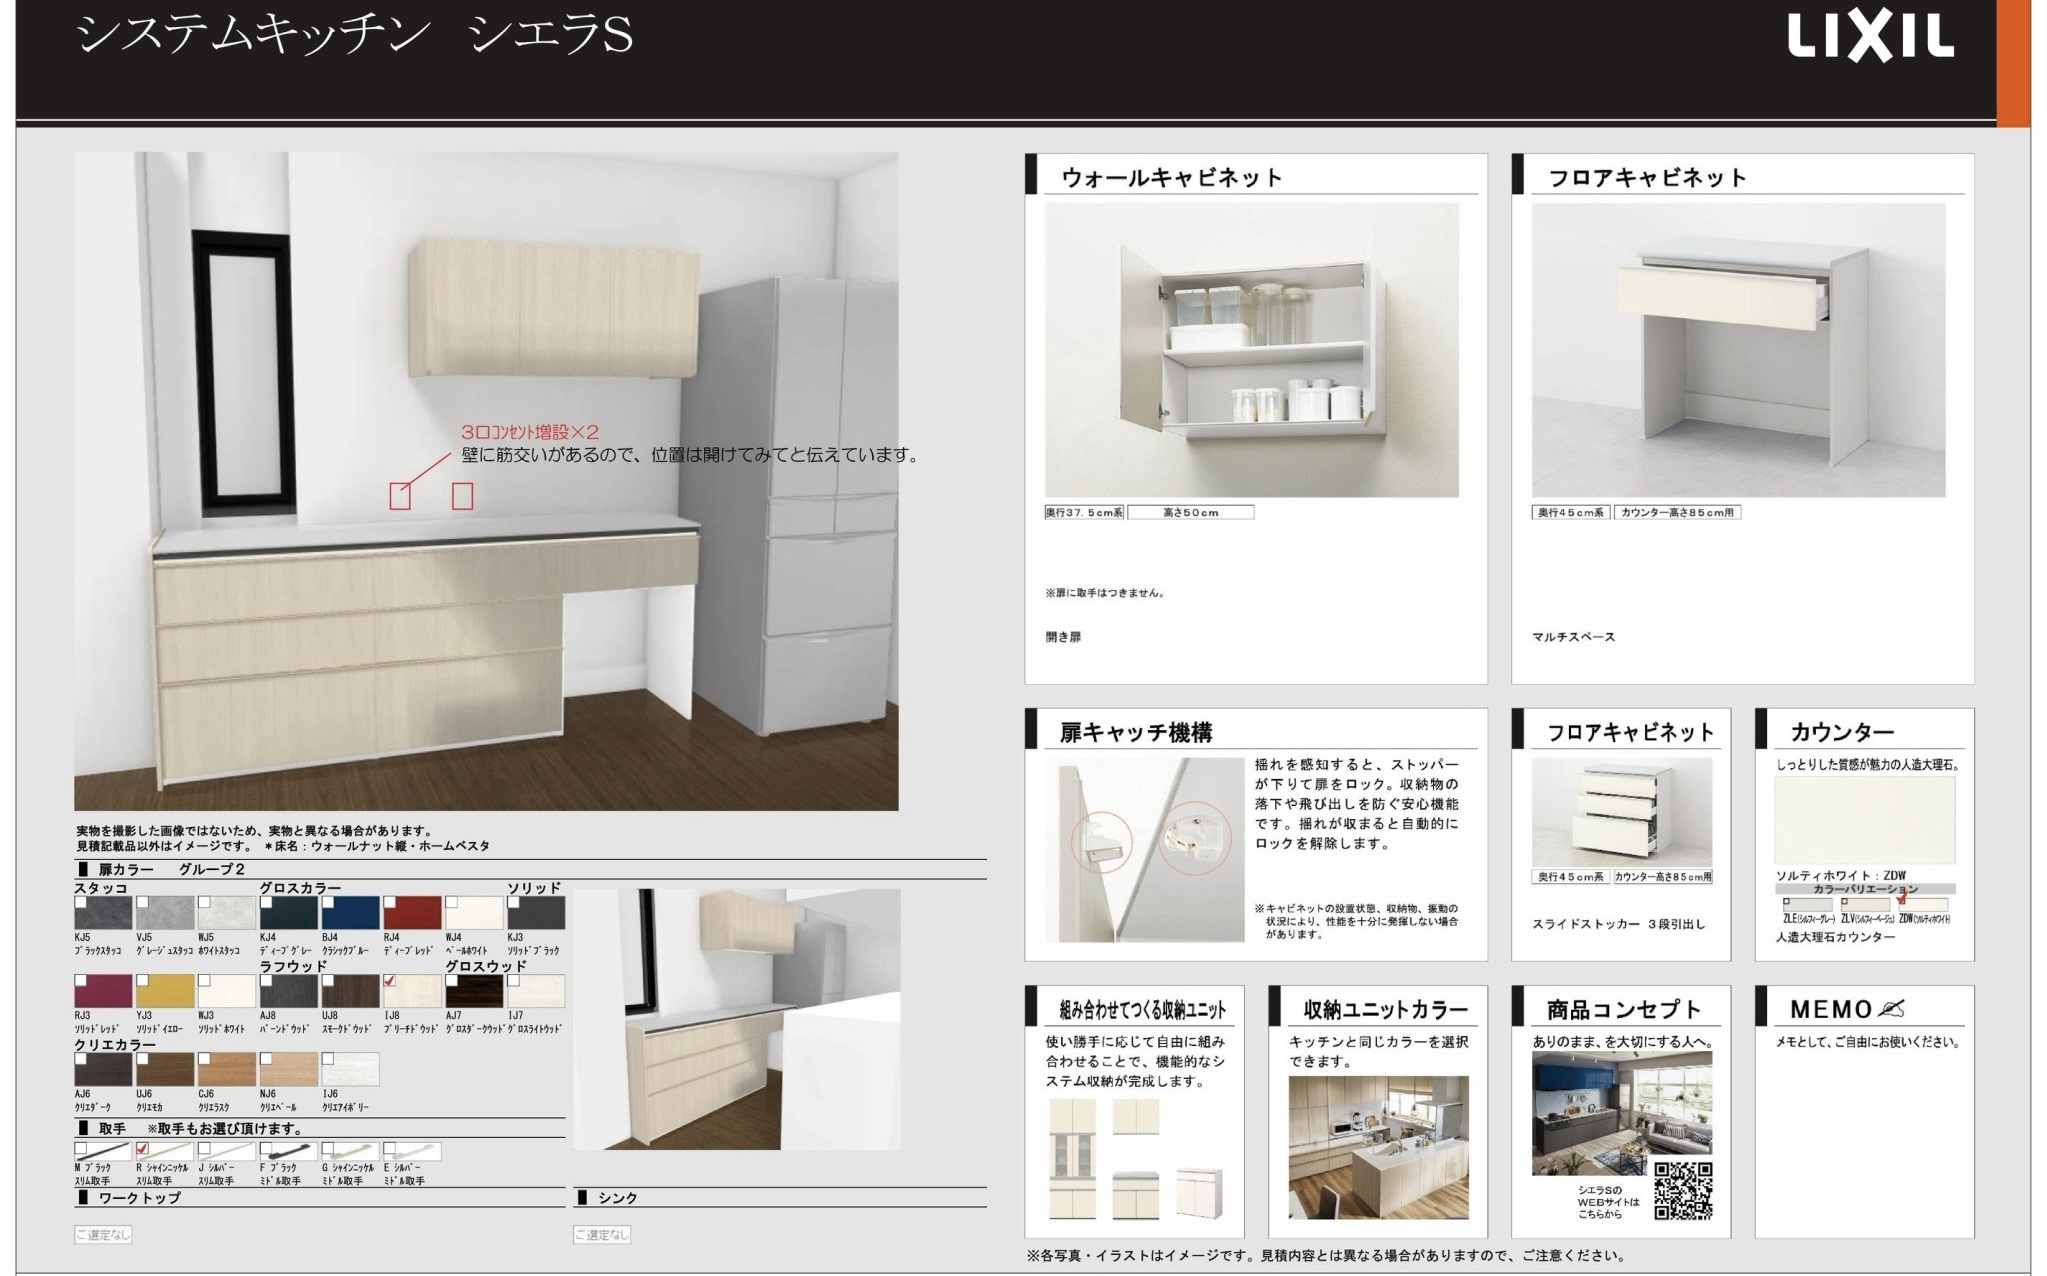
Task: Tick the KJ5 ブラックスタッコ checkbox
Action: [x=81, y=902]
